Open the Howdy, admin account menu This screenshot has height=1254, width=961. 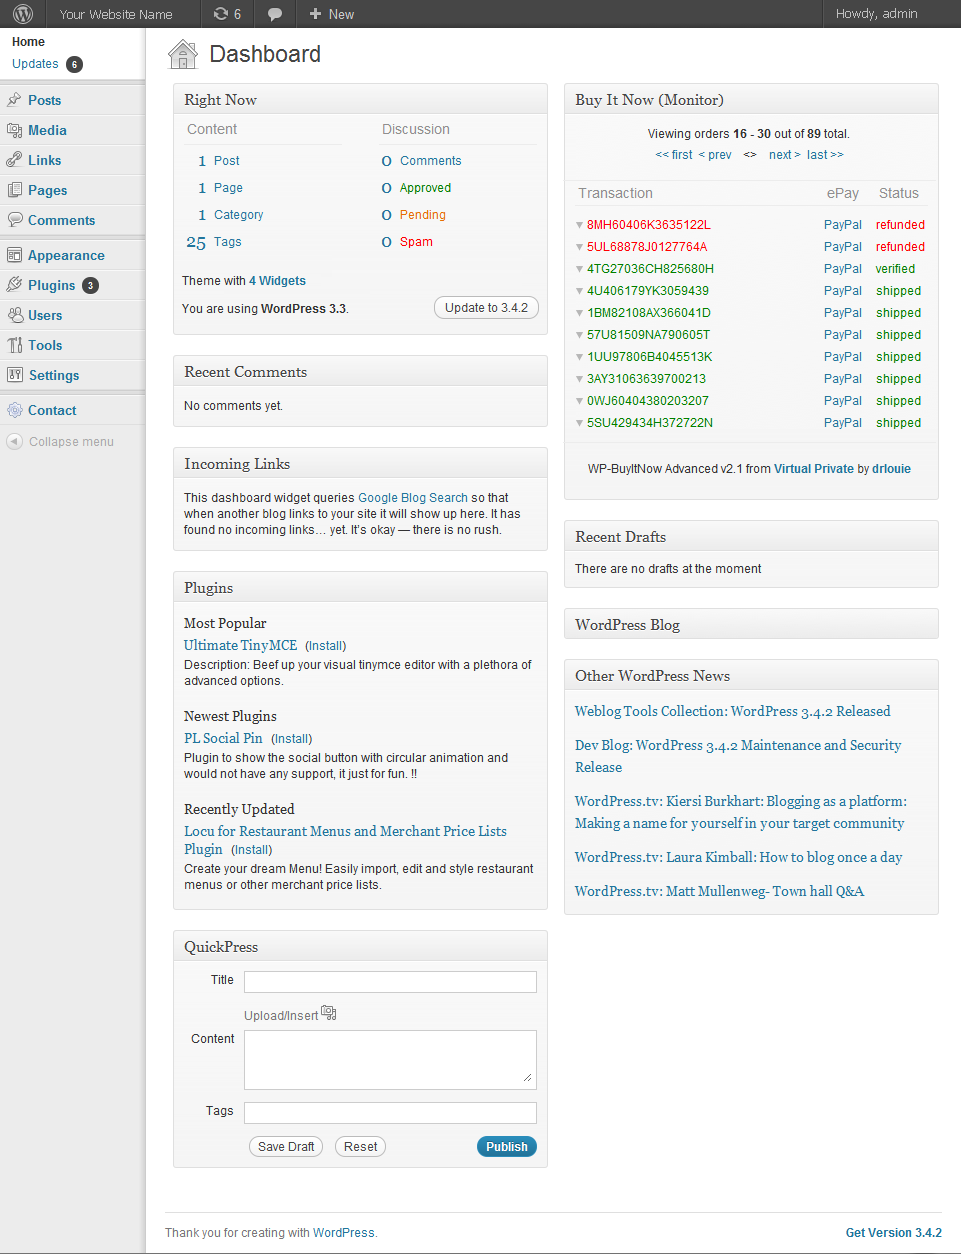(x=877, y=14)
